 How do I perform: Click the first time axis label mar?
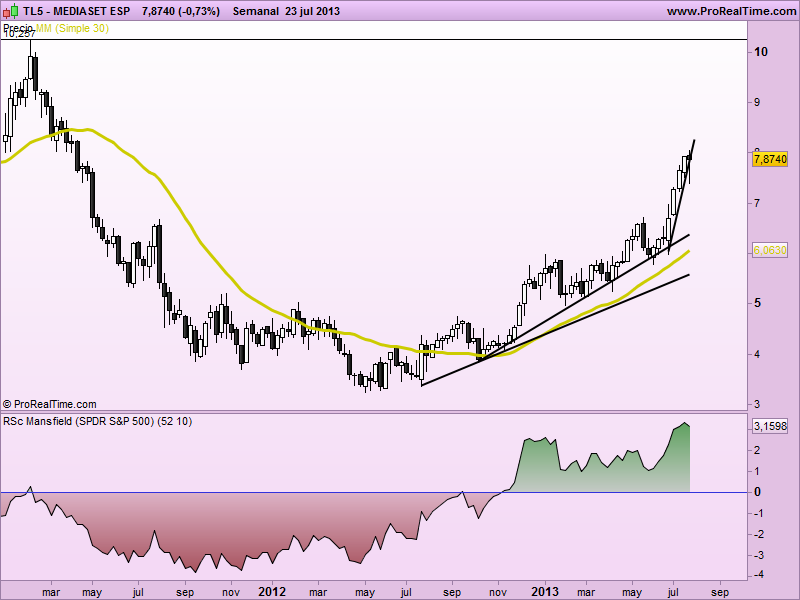(x=51, y=592)
